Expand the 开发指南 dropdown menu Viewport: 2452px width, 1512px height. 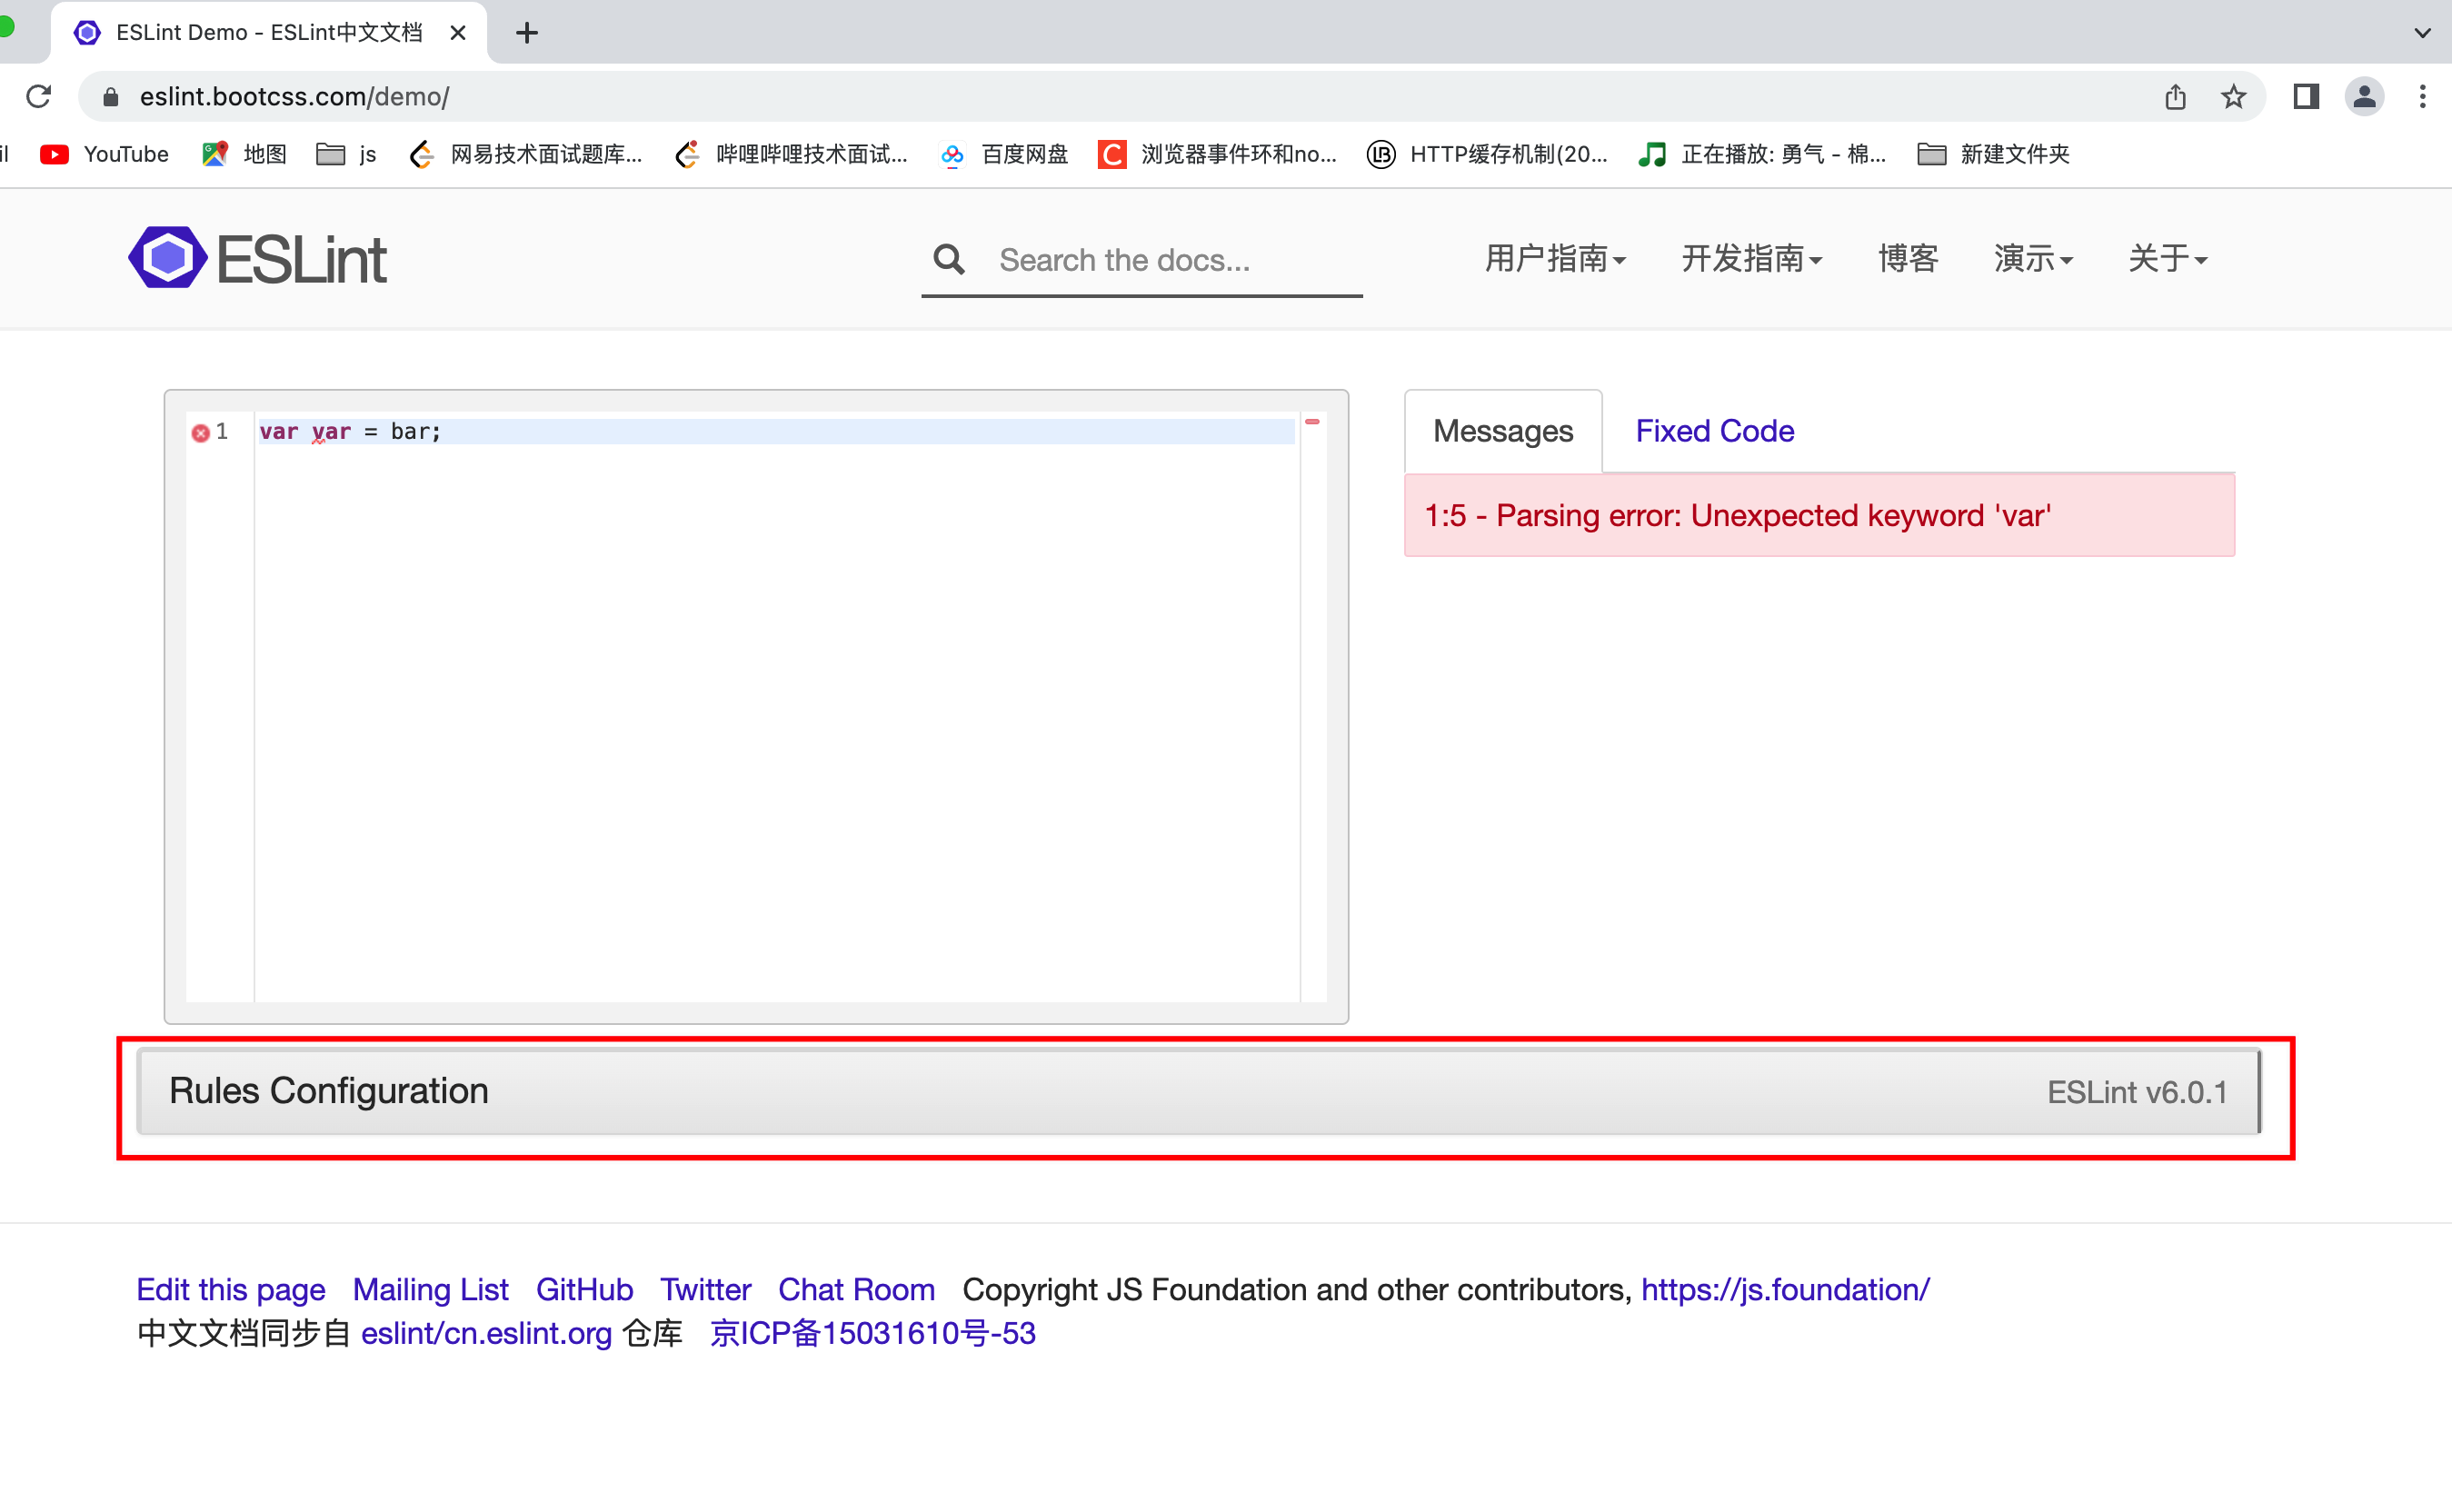pos(1752,258)
